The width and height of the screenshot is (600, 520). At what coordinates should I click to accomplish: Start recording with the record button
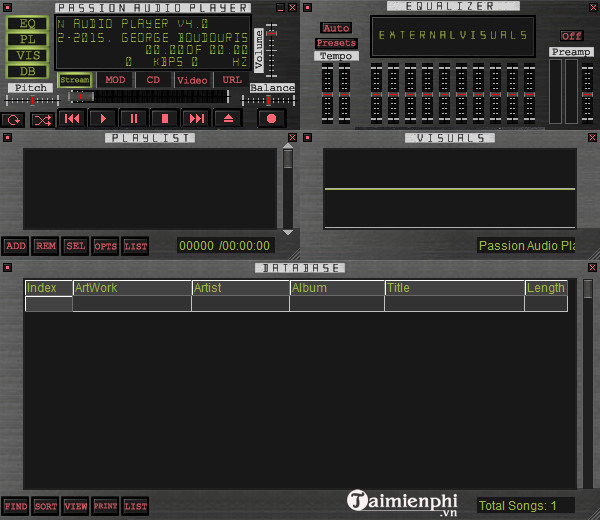271,119
